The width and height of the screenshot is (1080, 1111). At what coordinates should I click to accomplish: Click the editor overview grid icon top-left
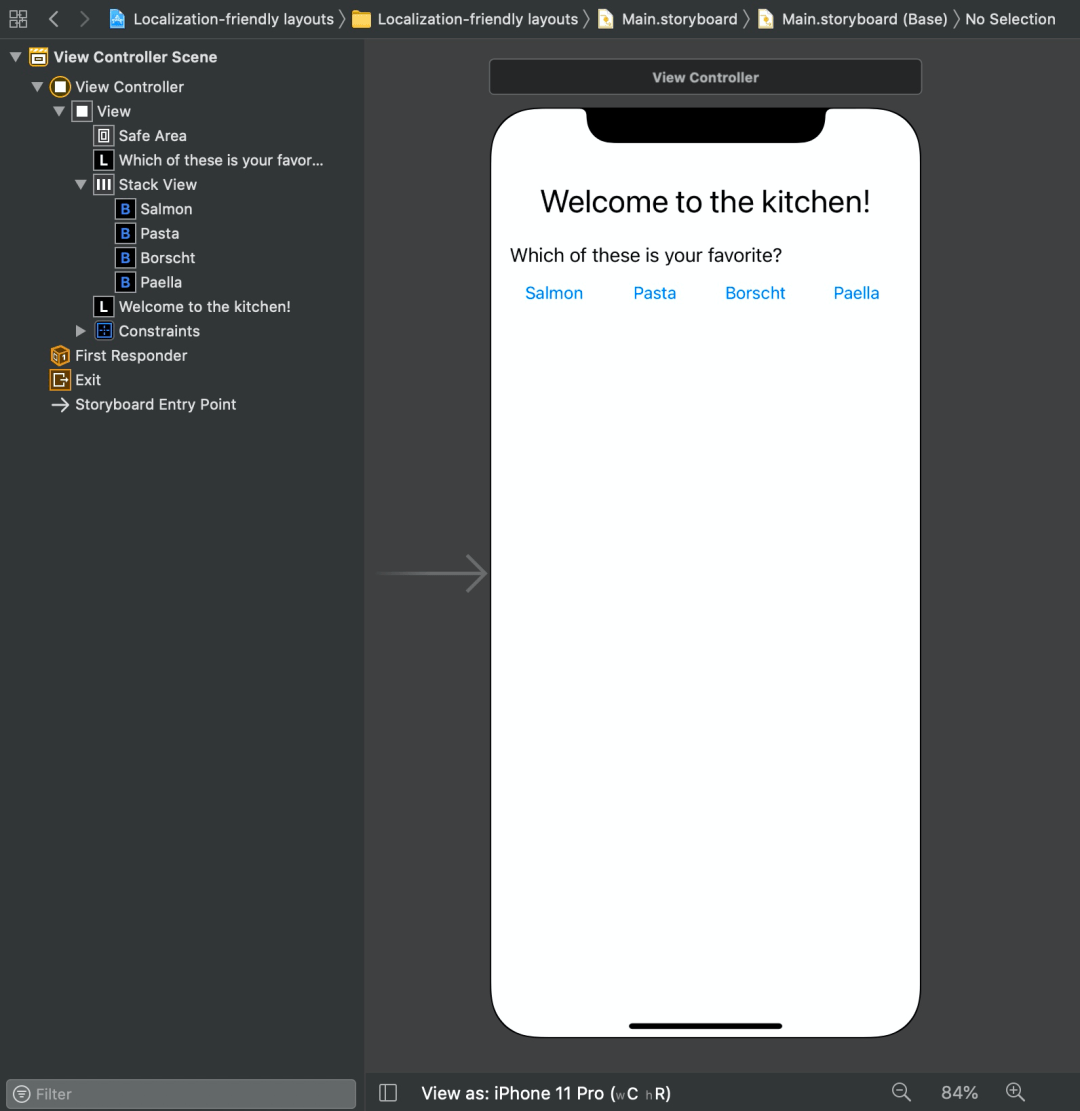(x=18, y=18)
